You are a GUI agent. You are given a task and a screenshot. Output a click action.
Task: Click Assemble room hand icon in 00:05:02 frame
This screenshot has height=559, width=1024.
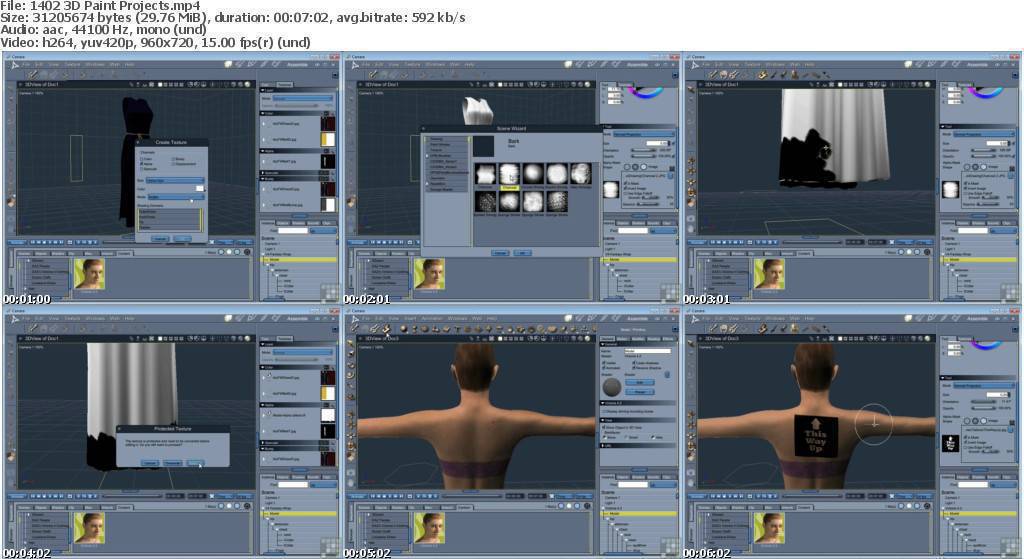(568, 319)
